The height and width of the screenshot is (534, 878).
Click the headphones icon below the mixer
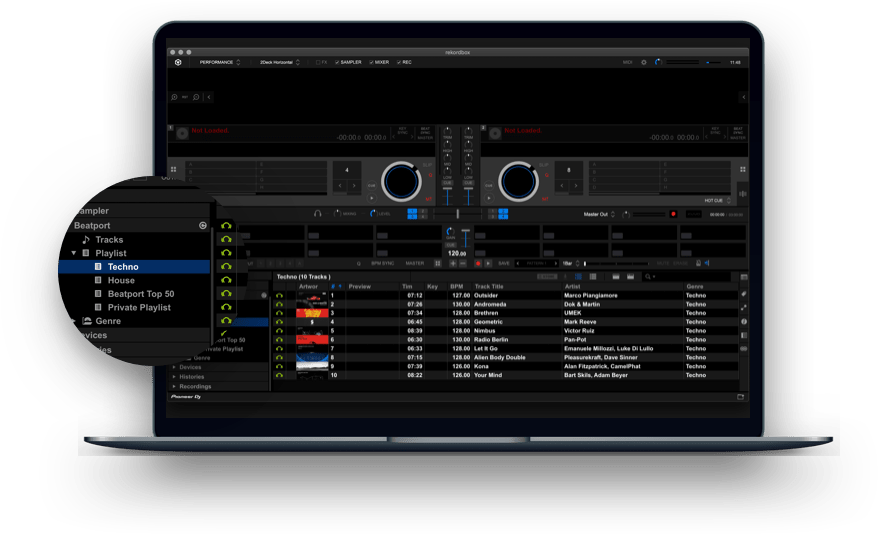318,213
